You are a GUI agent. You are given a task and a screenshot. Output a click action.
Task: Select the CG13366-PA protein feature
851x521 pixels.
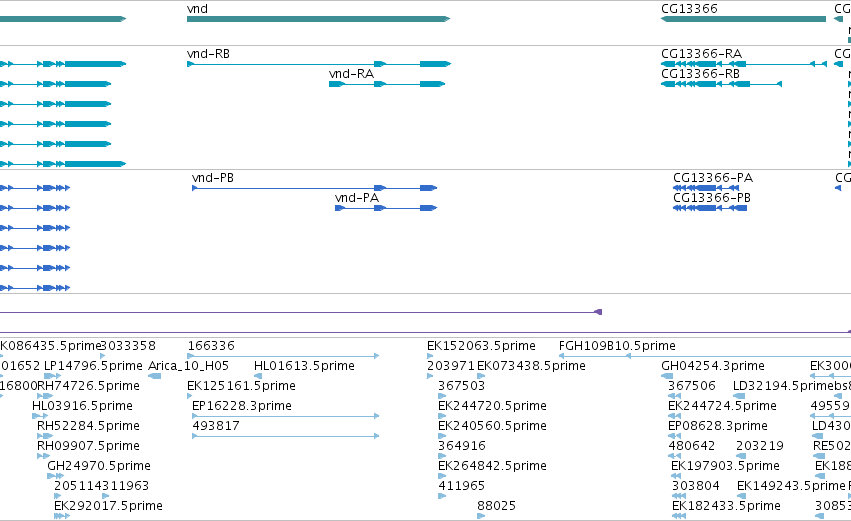pos(706,188)
